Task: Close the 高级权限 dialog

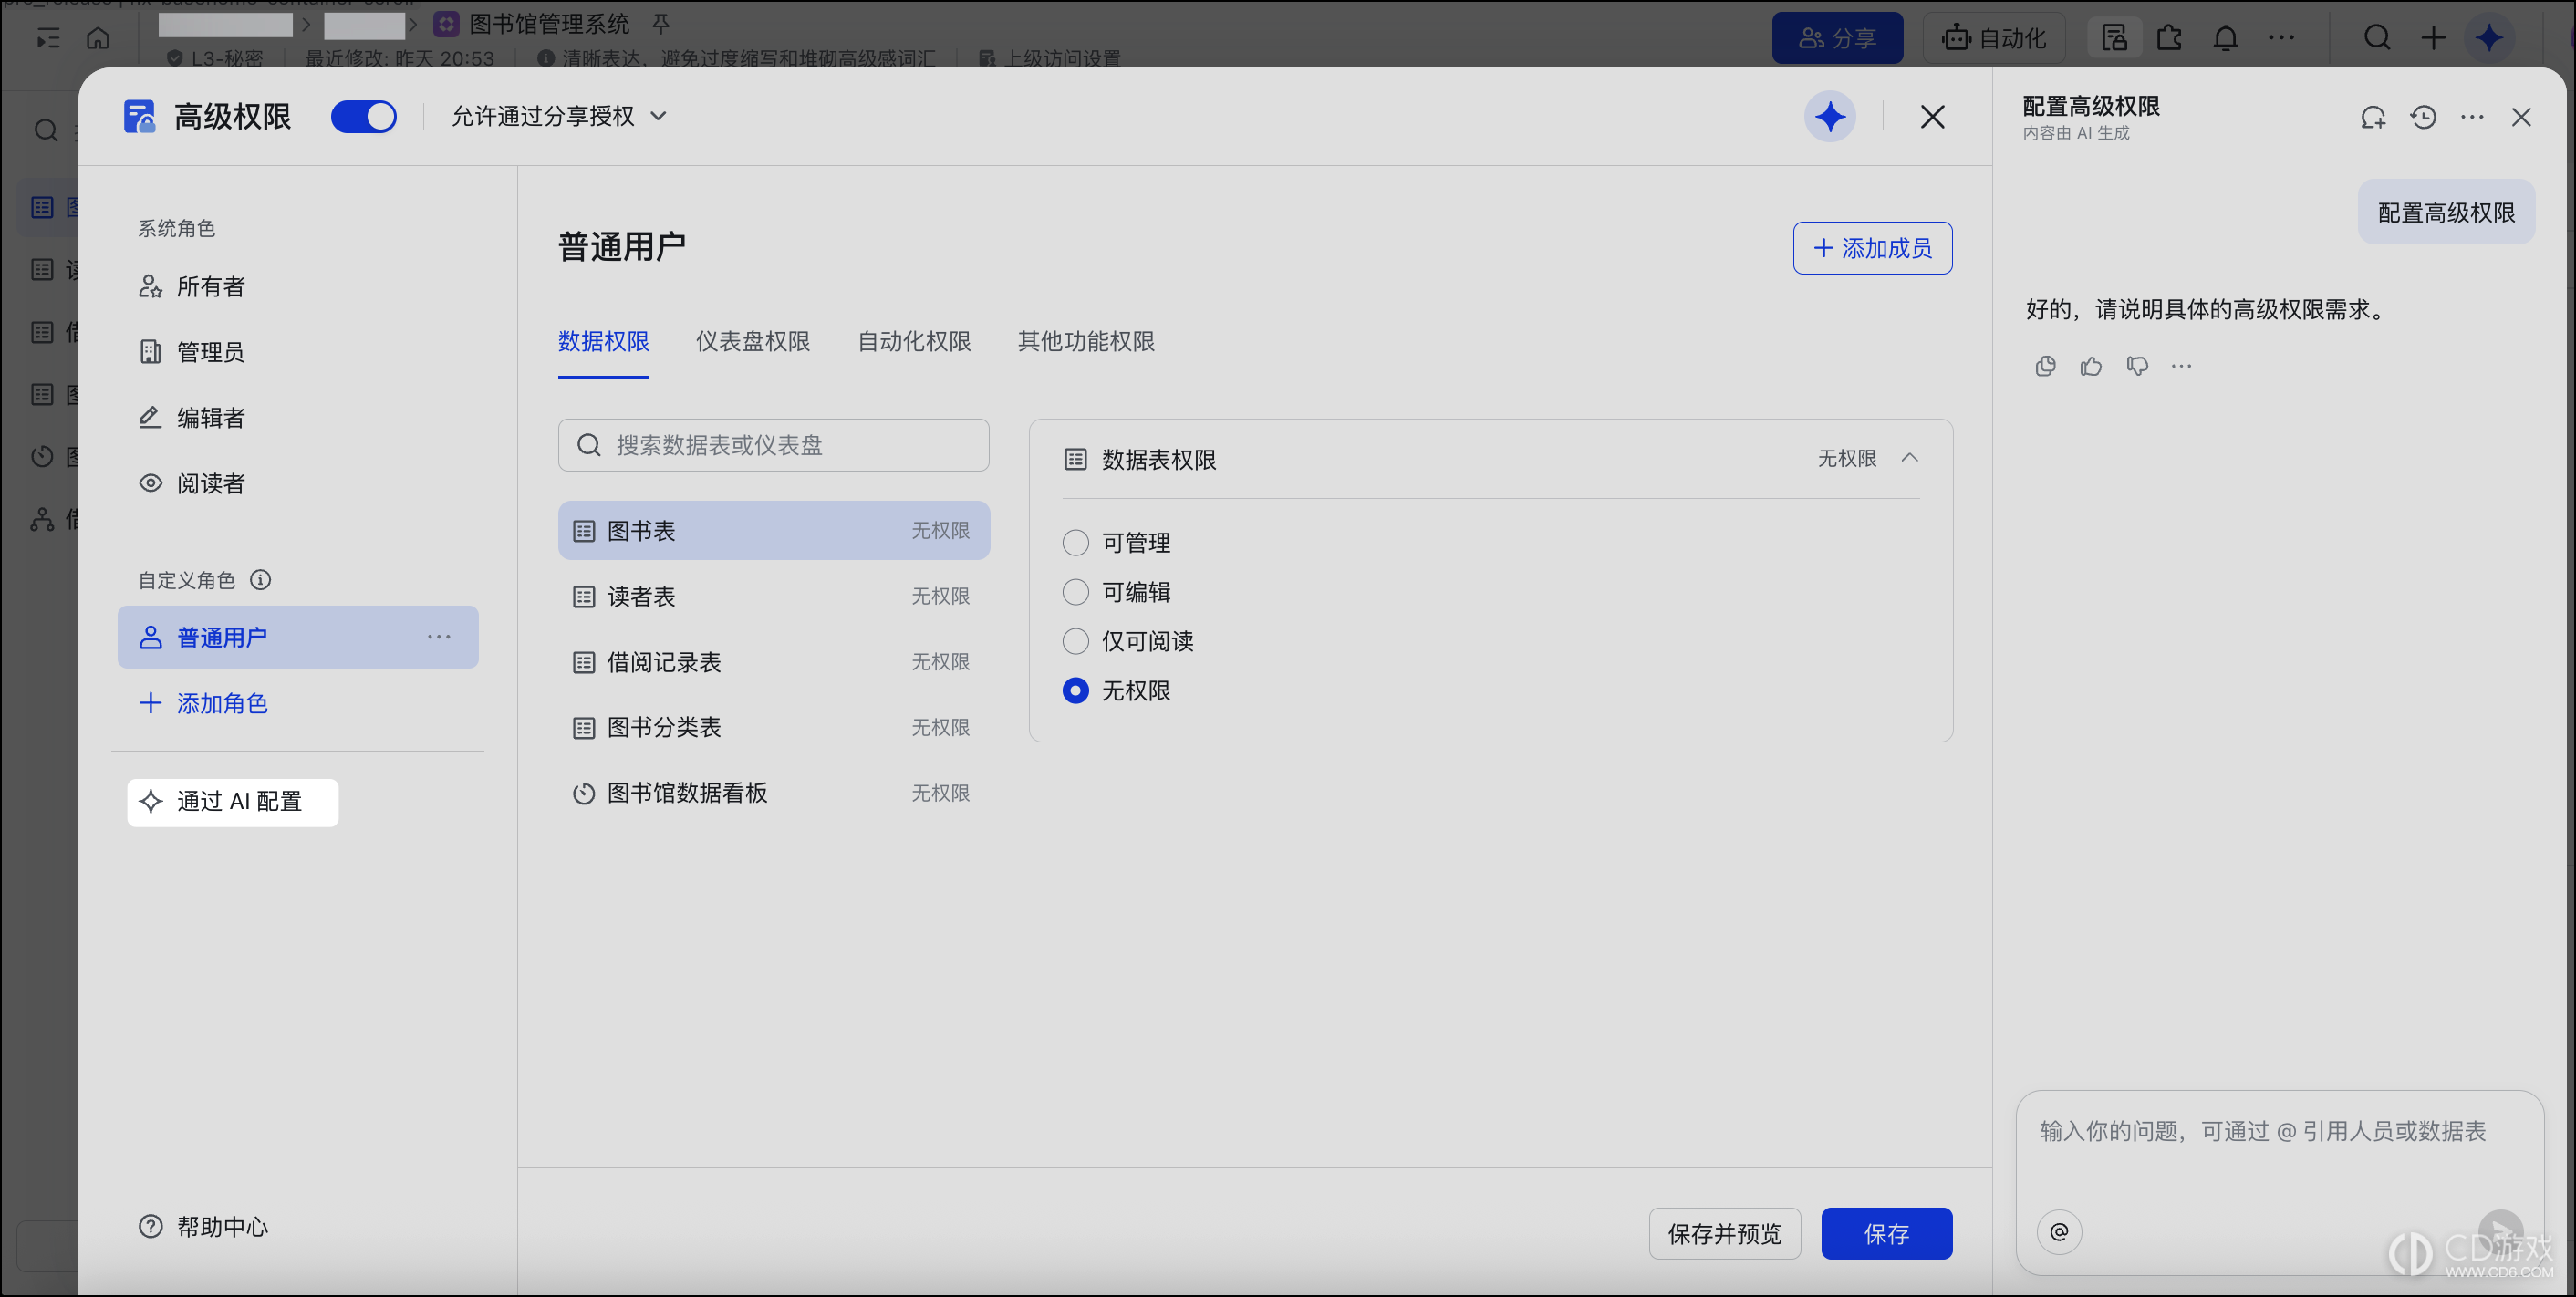Action: coord(1932,117)
